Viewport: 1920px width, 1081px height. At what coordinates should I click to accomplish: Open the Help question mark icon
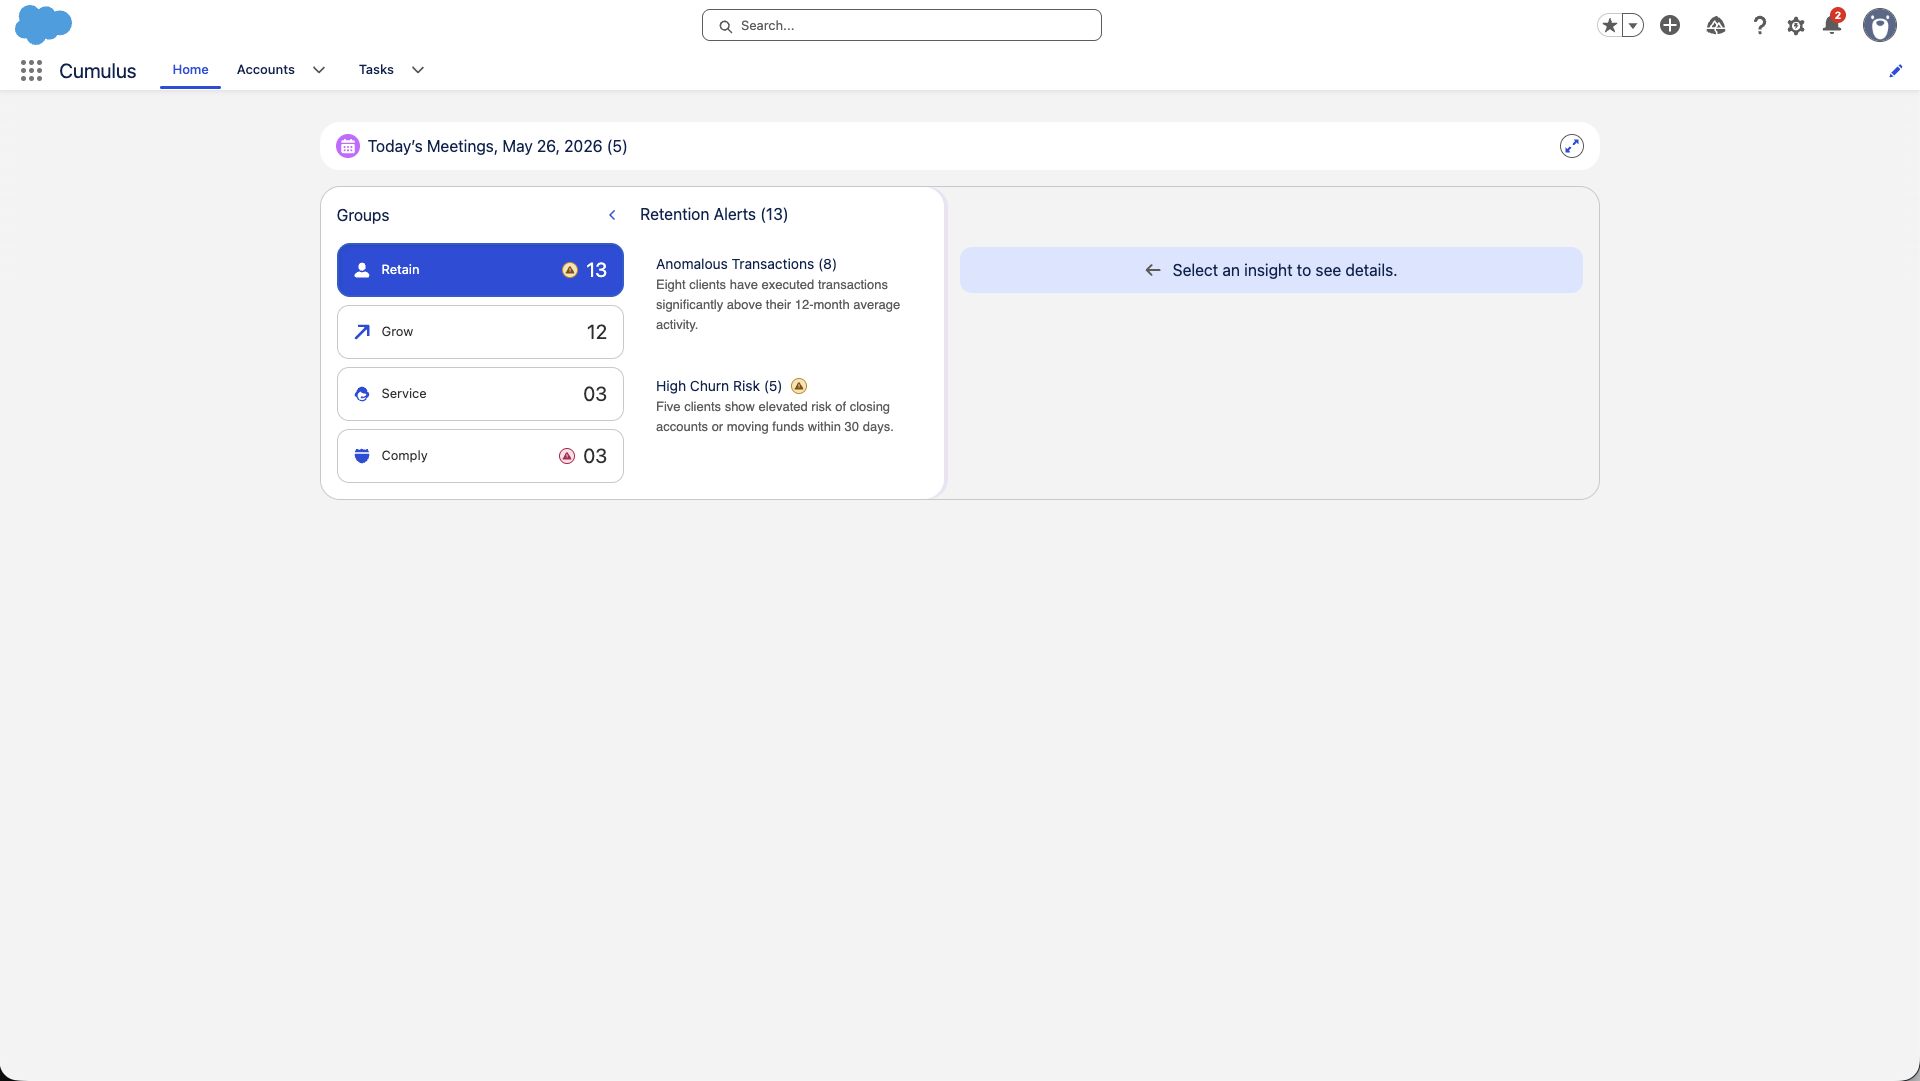1759,25
